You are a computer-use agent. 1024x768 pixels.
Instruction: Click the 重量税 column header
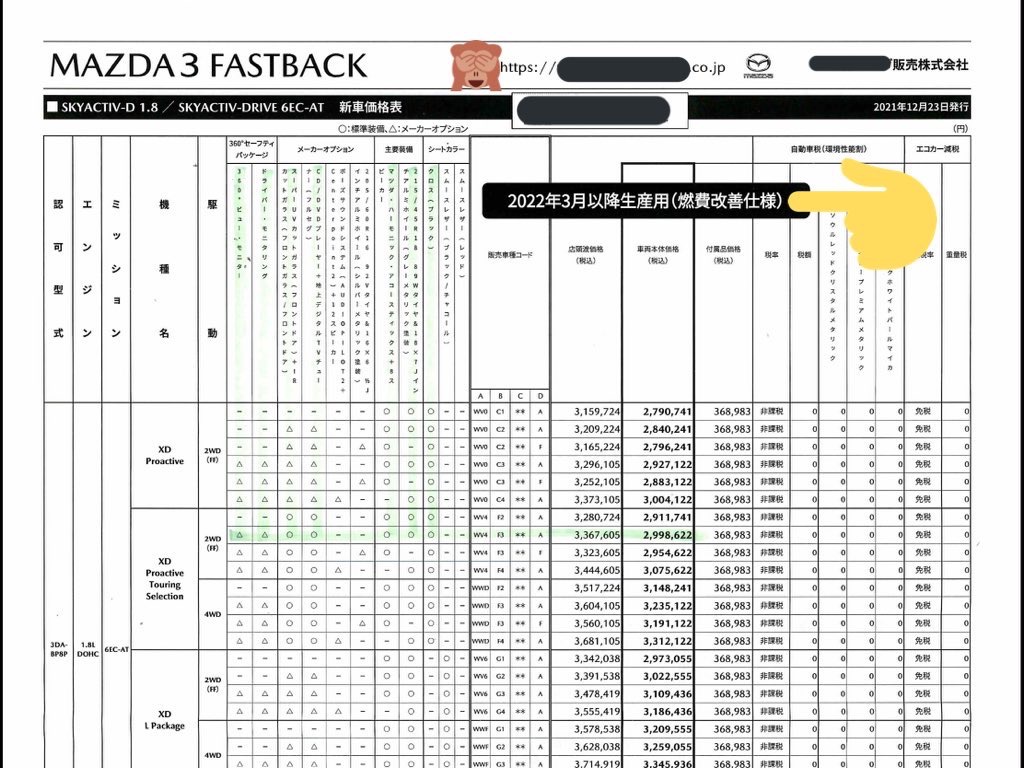[x=956, y=255]
